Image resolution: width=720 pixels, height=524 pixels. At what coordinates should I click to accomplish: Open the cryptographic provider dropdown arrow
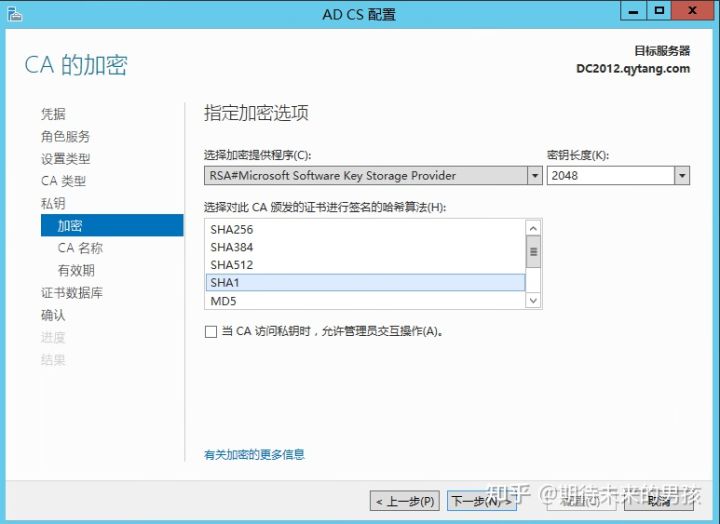535,176
